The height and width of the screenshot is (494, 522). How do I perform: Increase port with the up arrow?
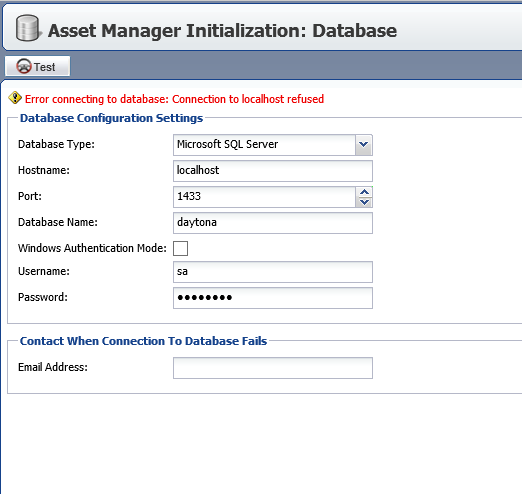364,192
